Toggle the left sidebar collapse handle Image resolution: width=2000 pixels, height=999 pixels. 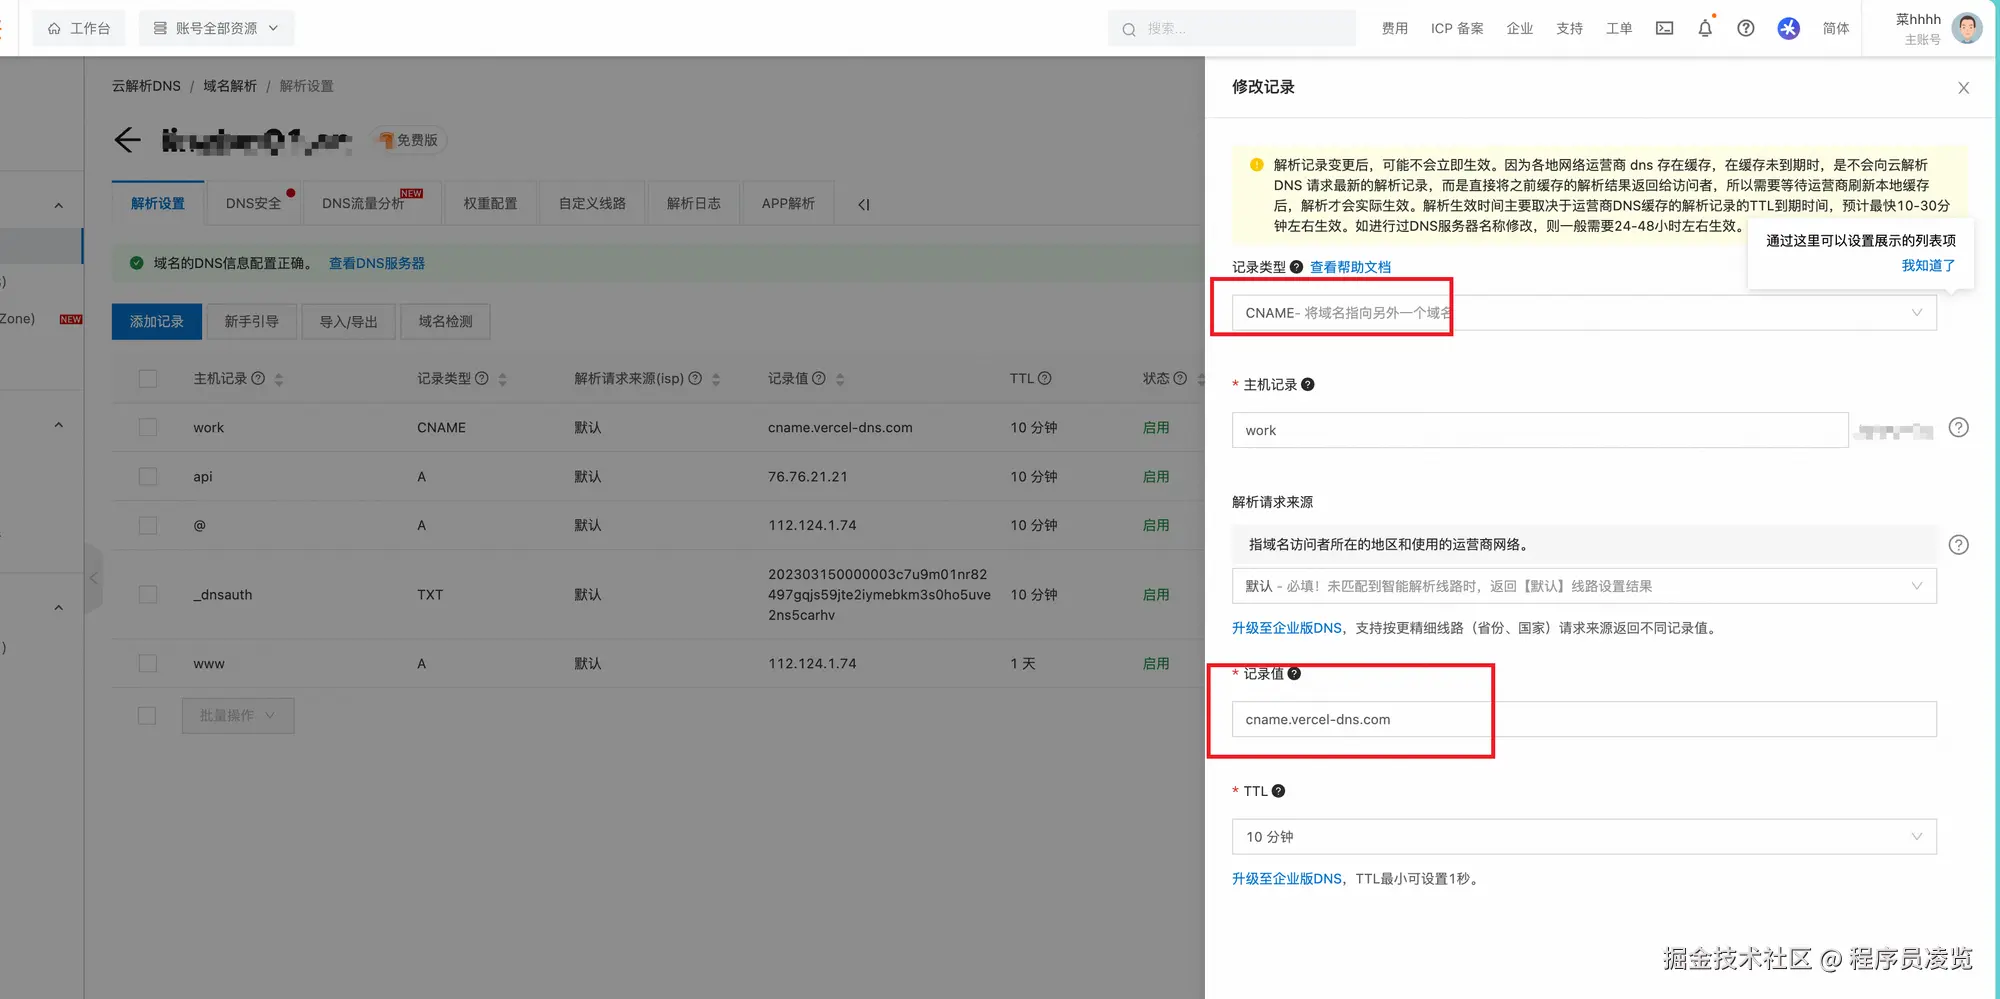click(93, 578)
